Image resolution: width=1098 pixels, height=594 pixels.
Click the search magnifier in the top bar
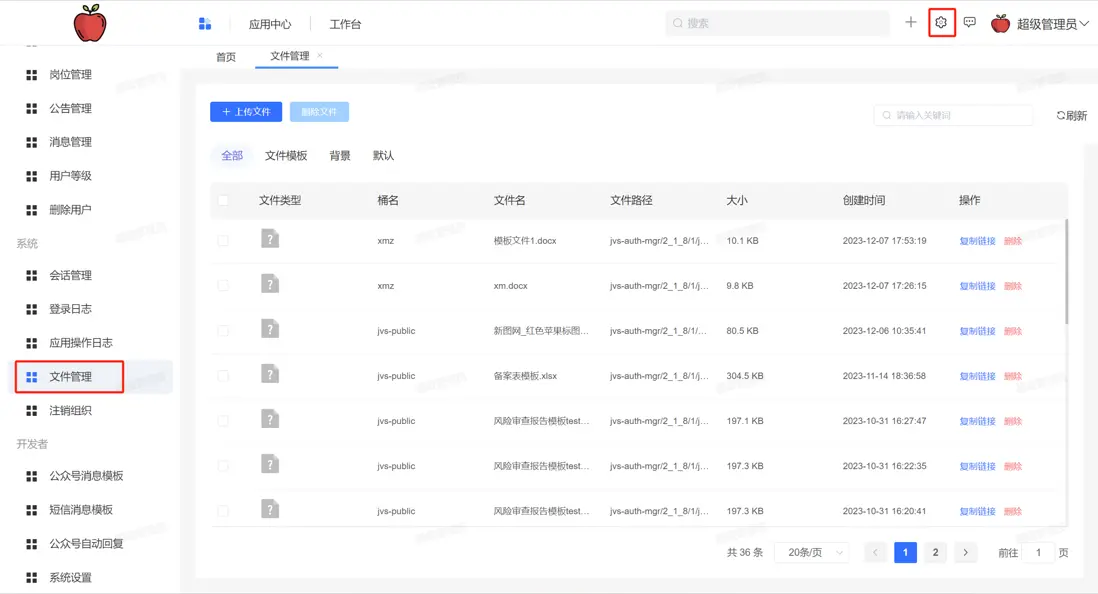point(676,22)
